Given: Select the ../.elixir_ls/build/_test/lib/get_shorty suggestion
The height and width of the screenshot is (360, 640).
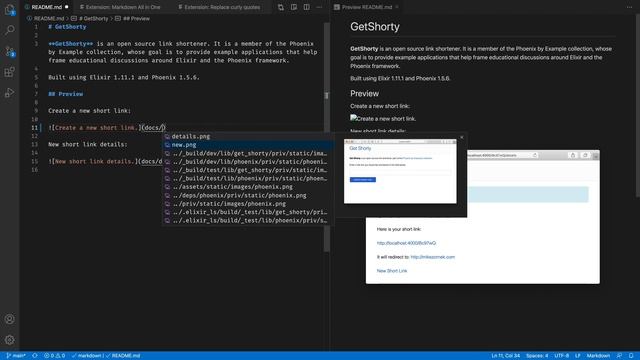Looking at the screenshot, I should coord(249,212).
